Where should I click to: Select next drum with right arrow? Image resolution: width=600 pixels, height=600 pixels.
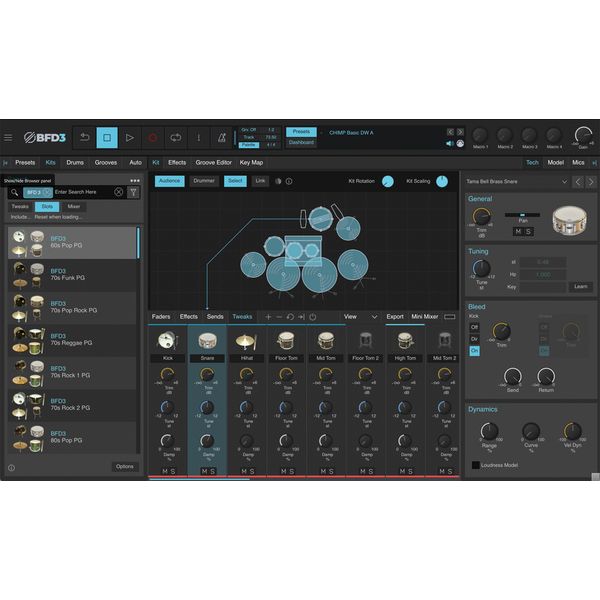click(591, 182)
